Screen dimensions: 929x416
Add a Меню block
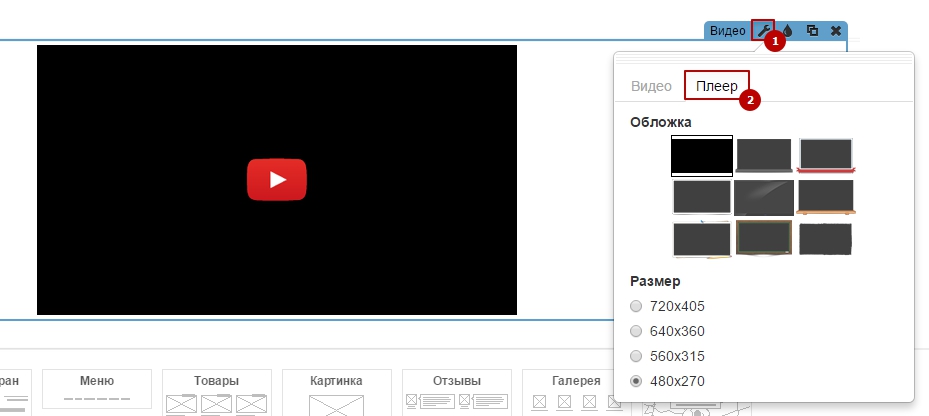tap(97, 389)
